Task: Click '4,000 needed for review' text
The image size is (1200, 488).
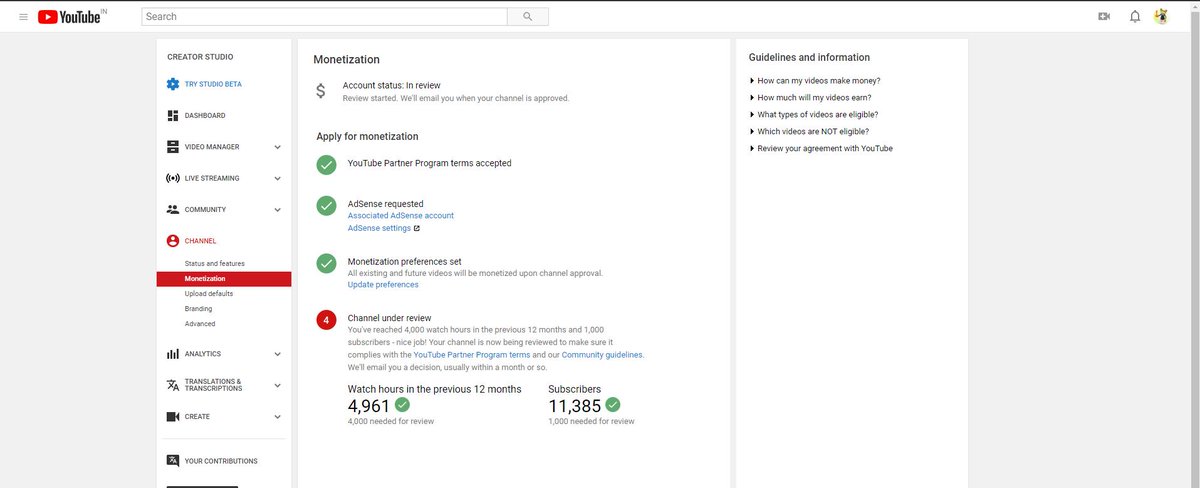Action: click(391, 422)
